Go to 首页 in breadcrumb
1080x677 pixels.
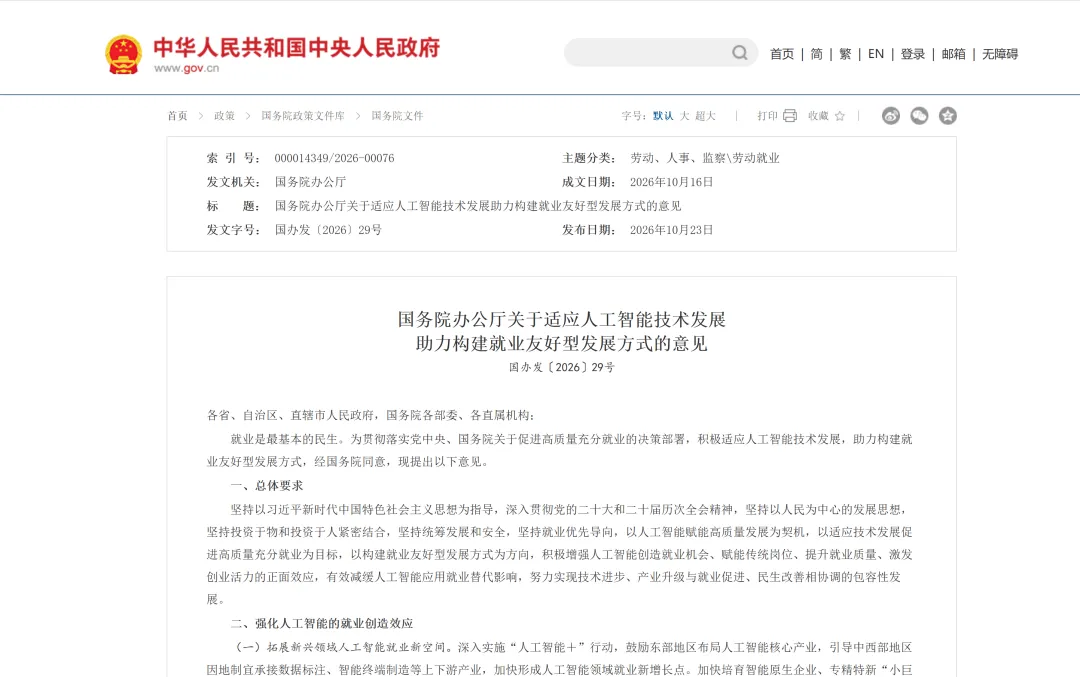[177, 116]
